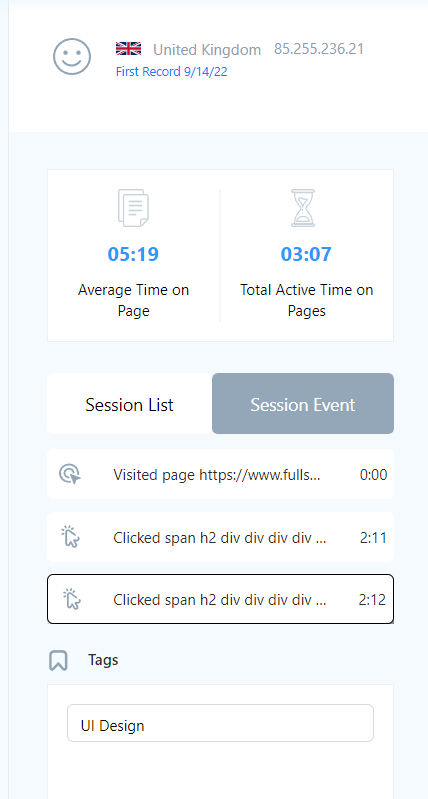
Task: Click the 03:07 total active time value
Action: 306,254
